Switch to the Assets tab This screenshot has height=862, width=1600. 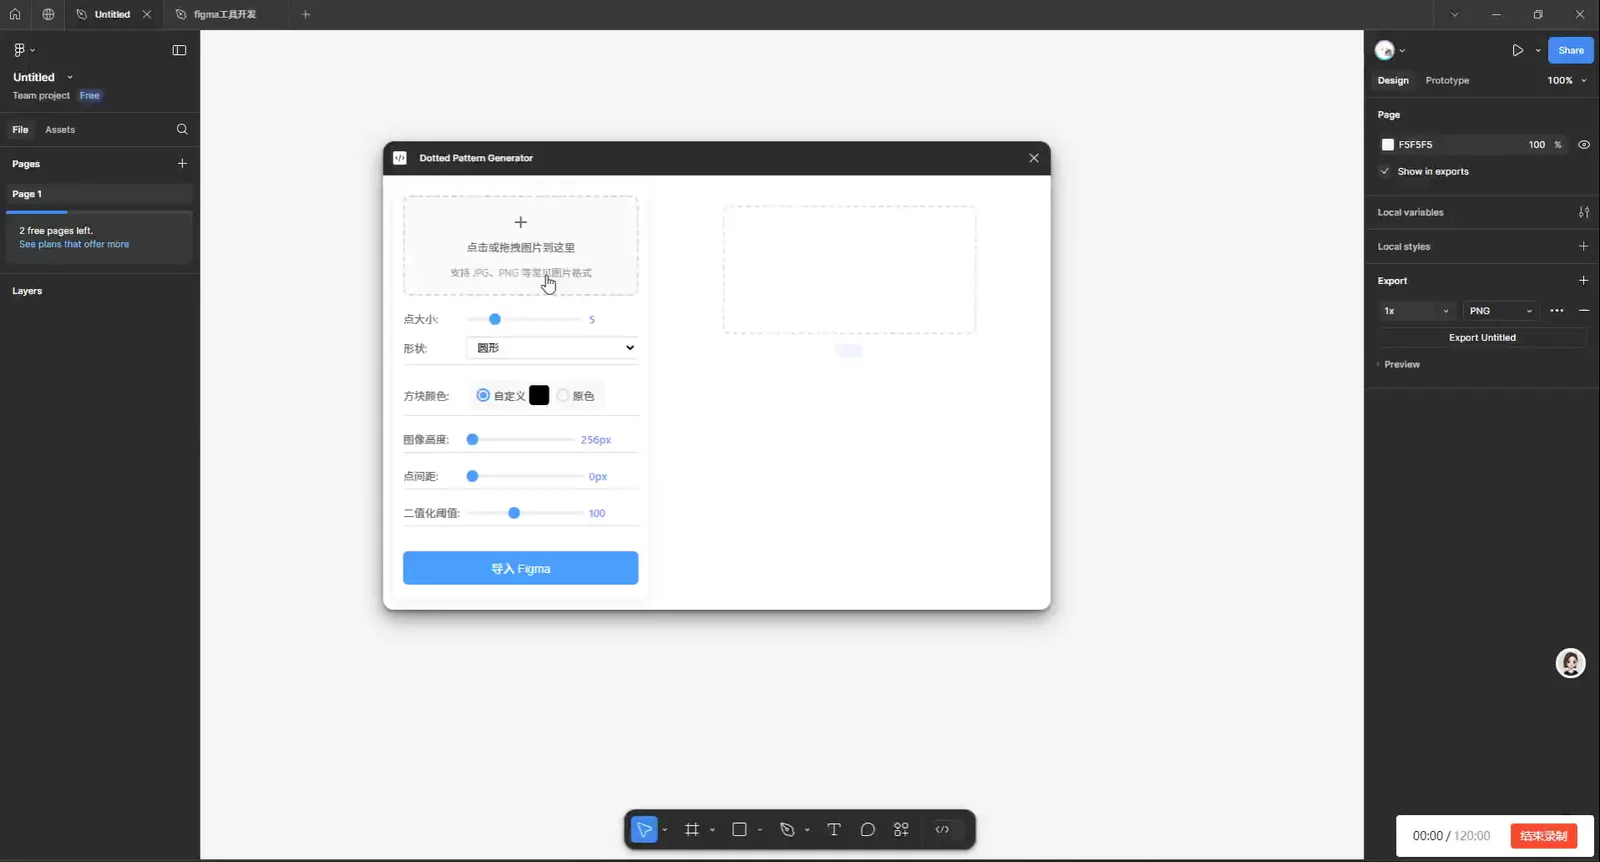tap(60, 129)
